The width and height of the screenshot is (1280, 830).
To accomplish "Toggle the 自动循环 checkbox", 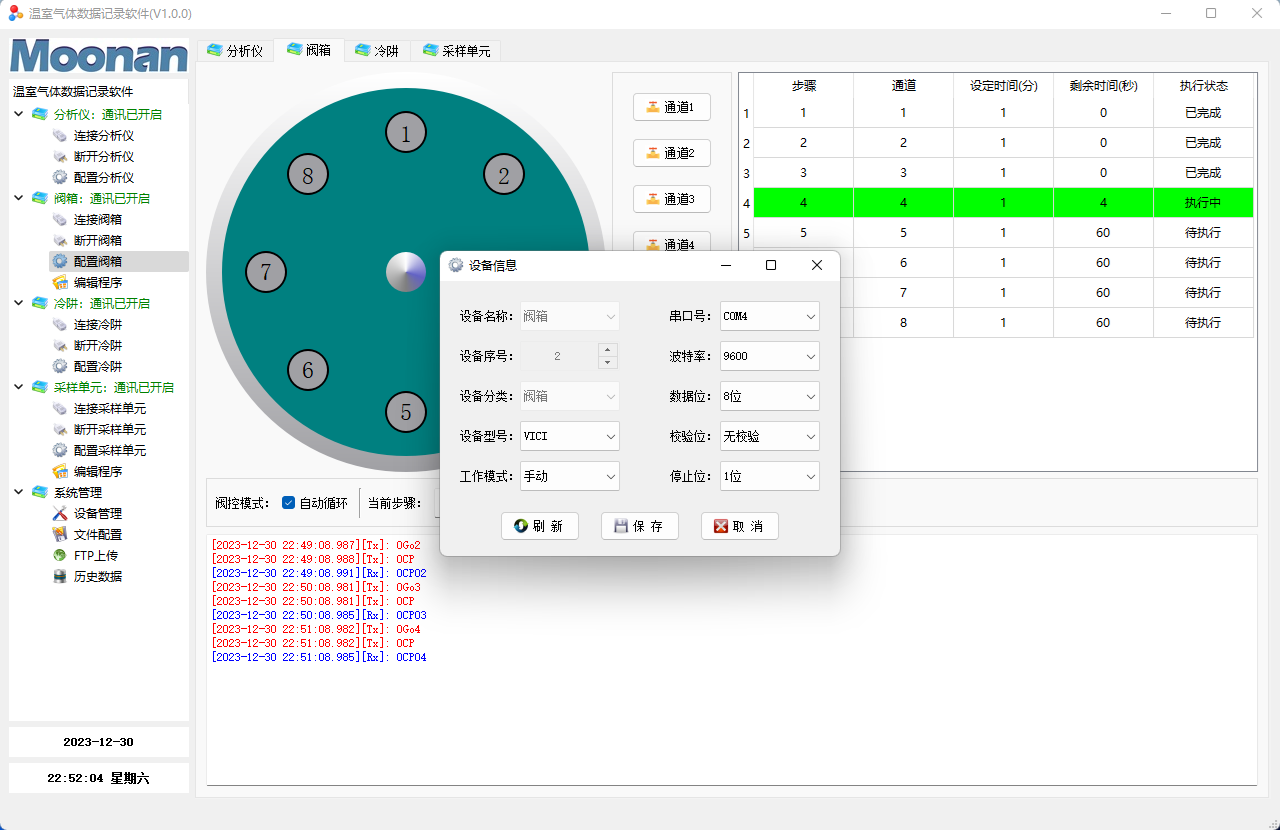I will click(288, 503).
